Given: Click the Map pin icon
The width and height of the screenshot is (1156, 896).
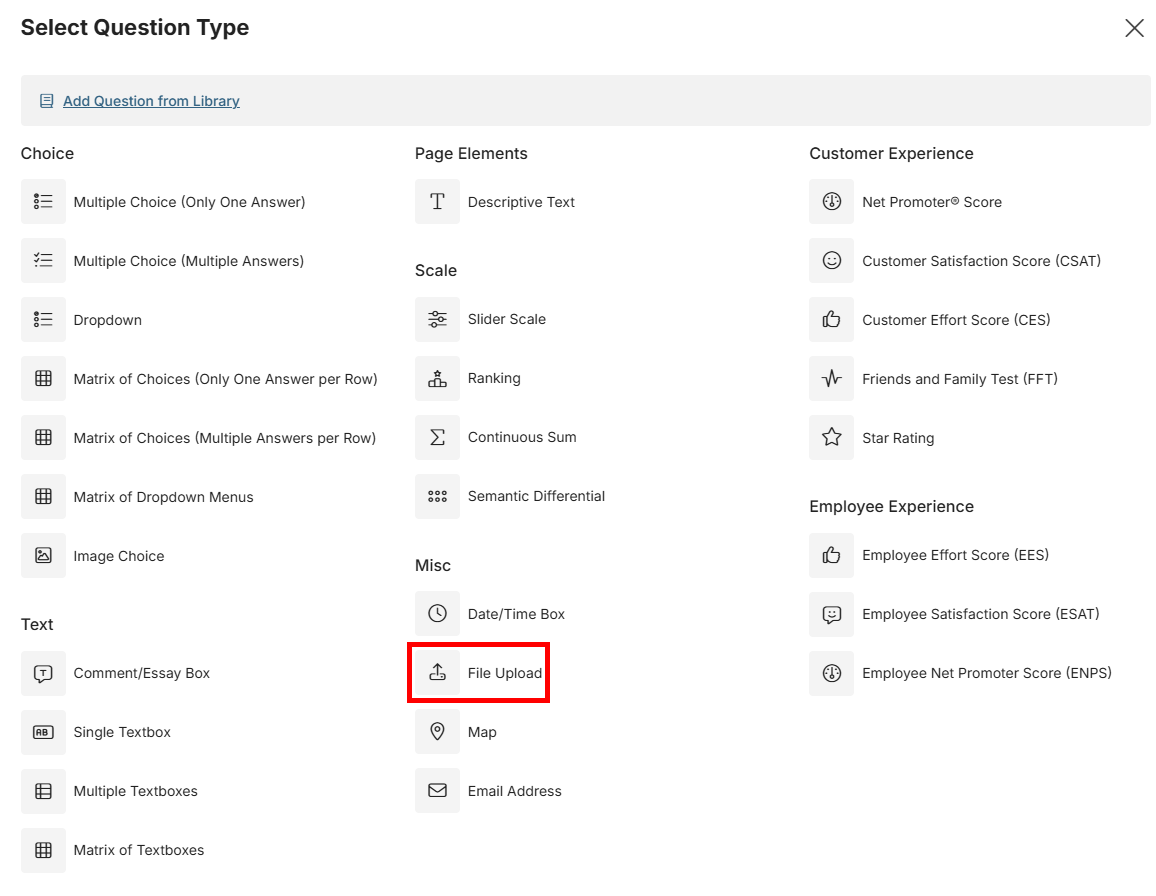Looking at the screenshot, I should 437,732.
